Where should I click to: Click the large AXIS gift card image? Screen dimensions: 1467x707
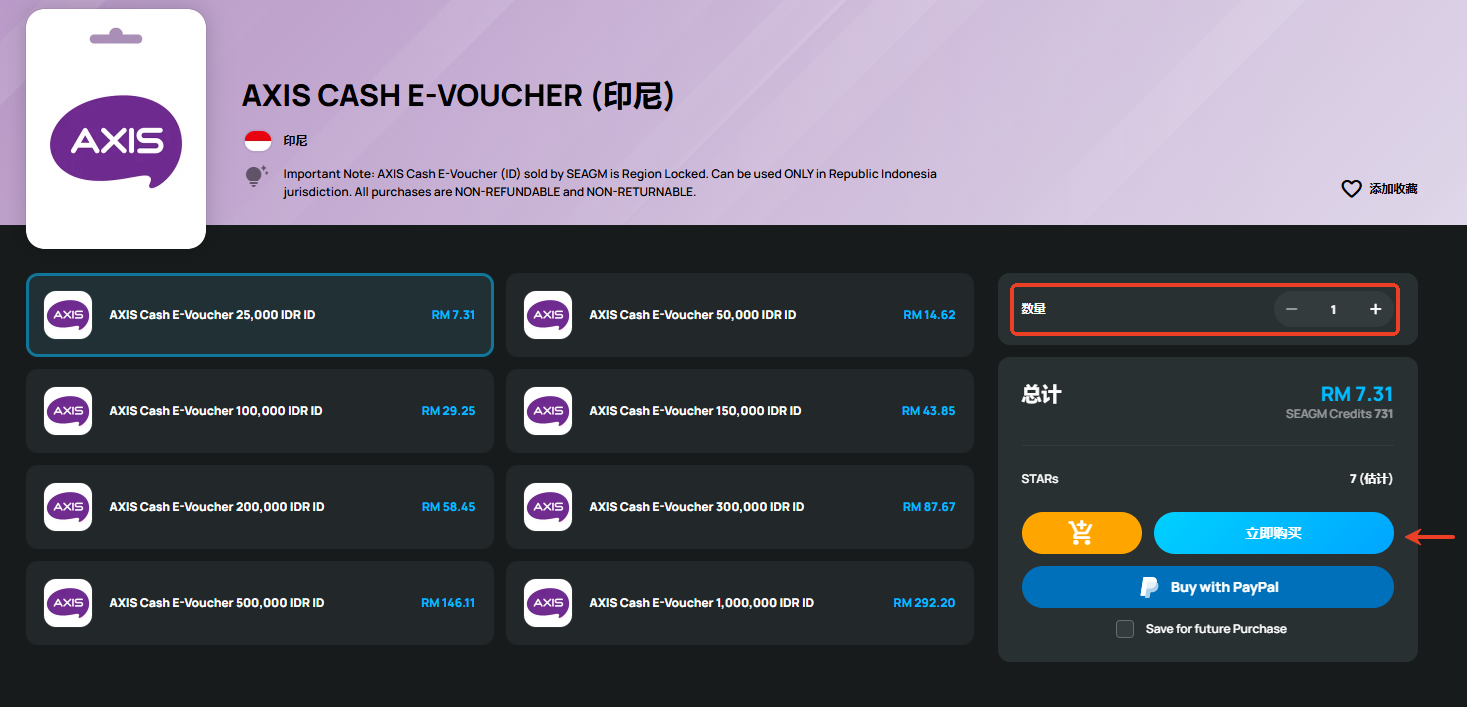(116, 129)
